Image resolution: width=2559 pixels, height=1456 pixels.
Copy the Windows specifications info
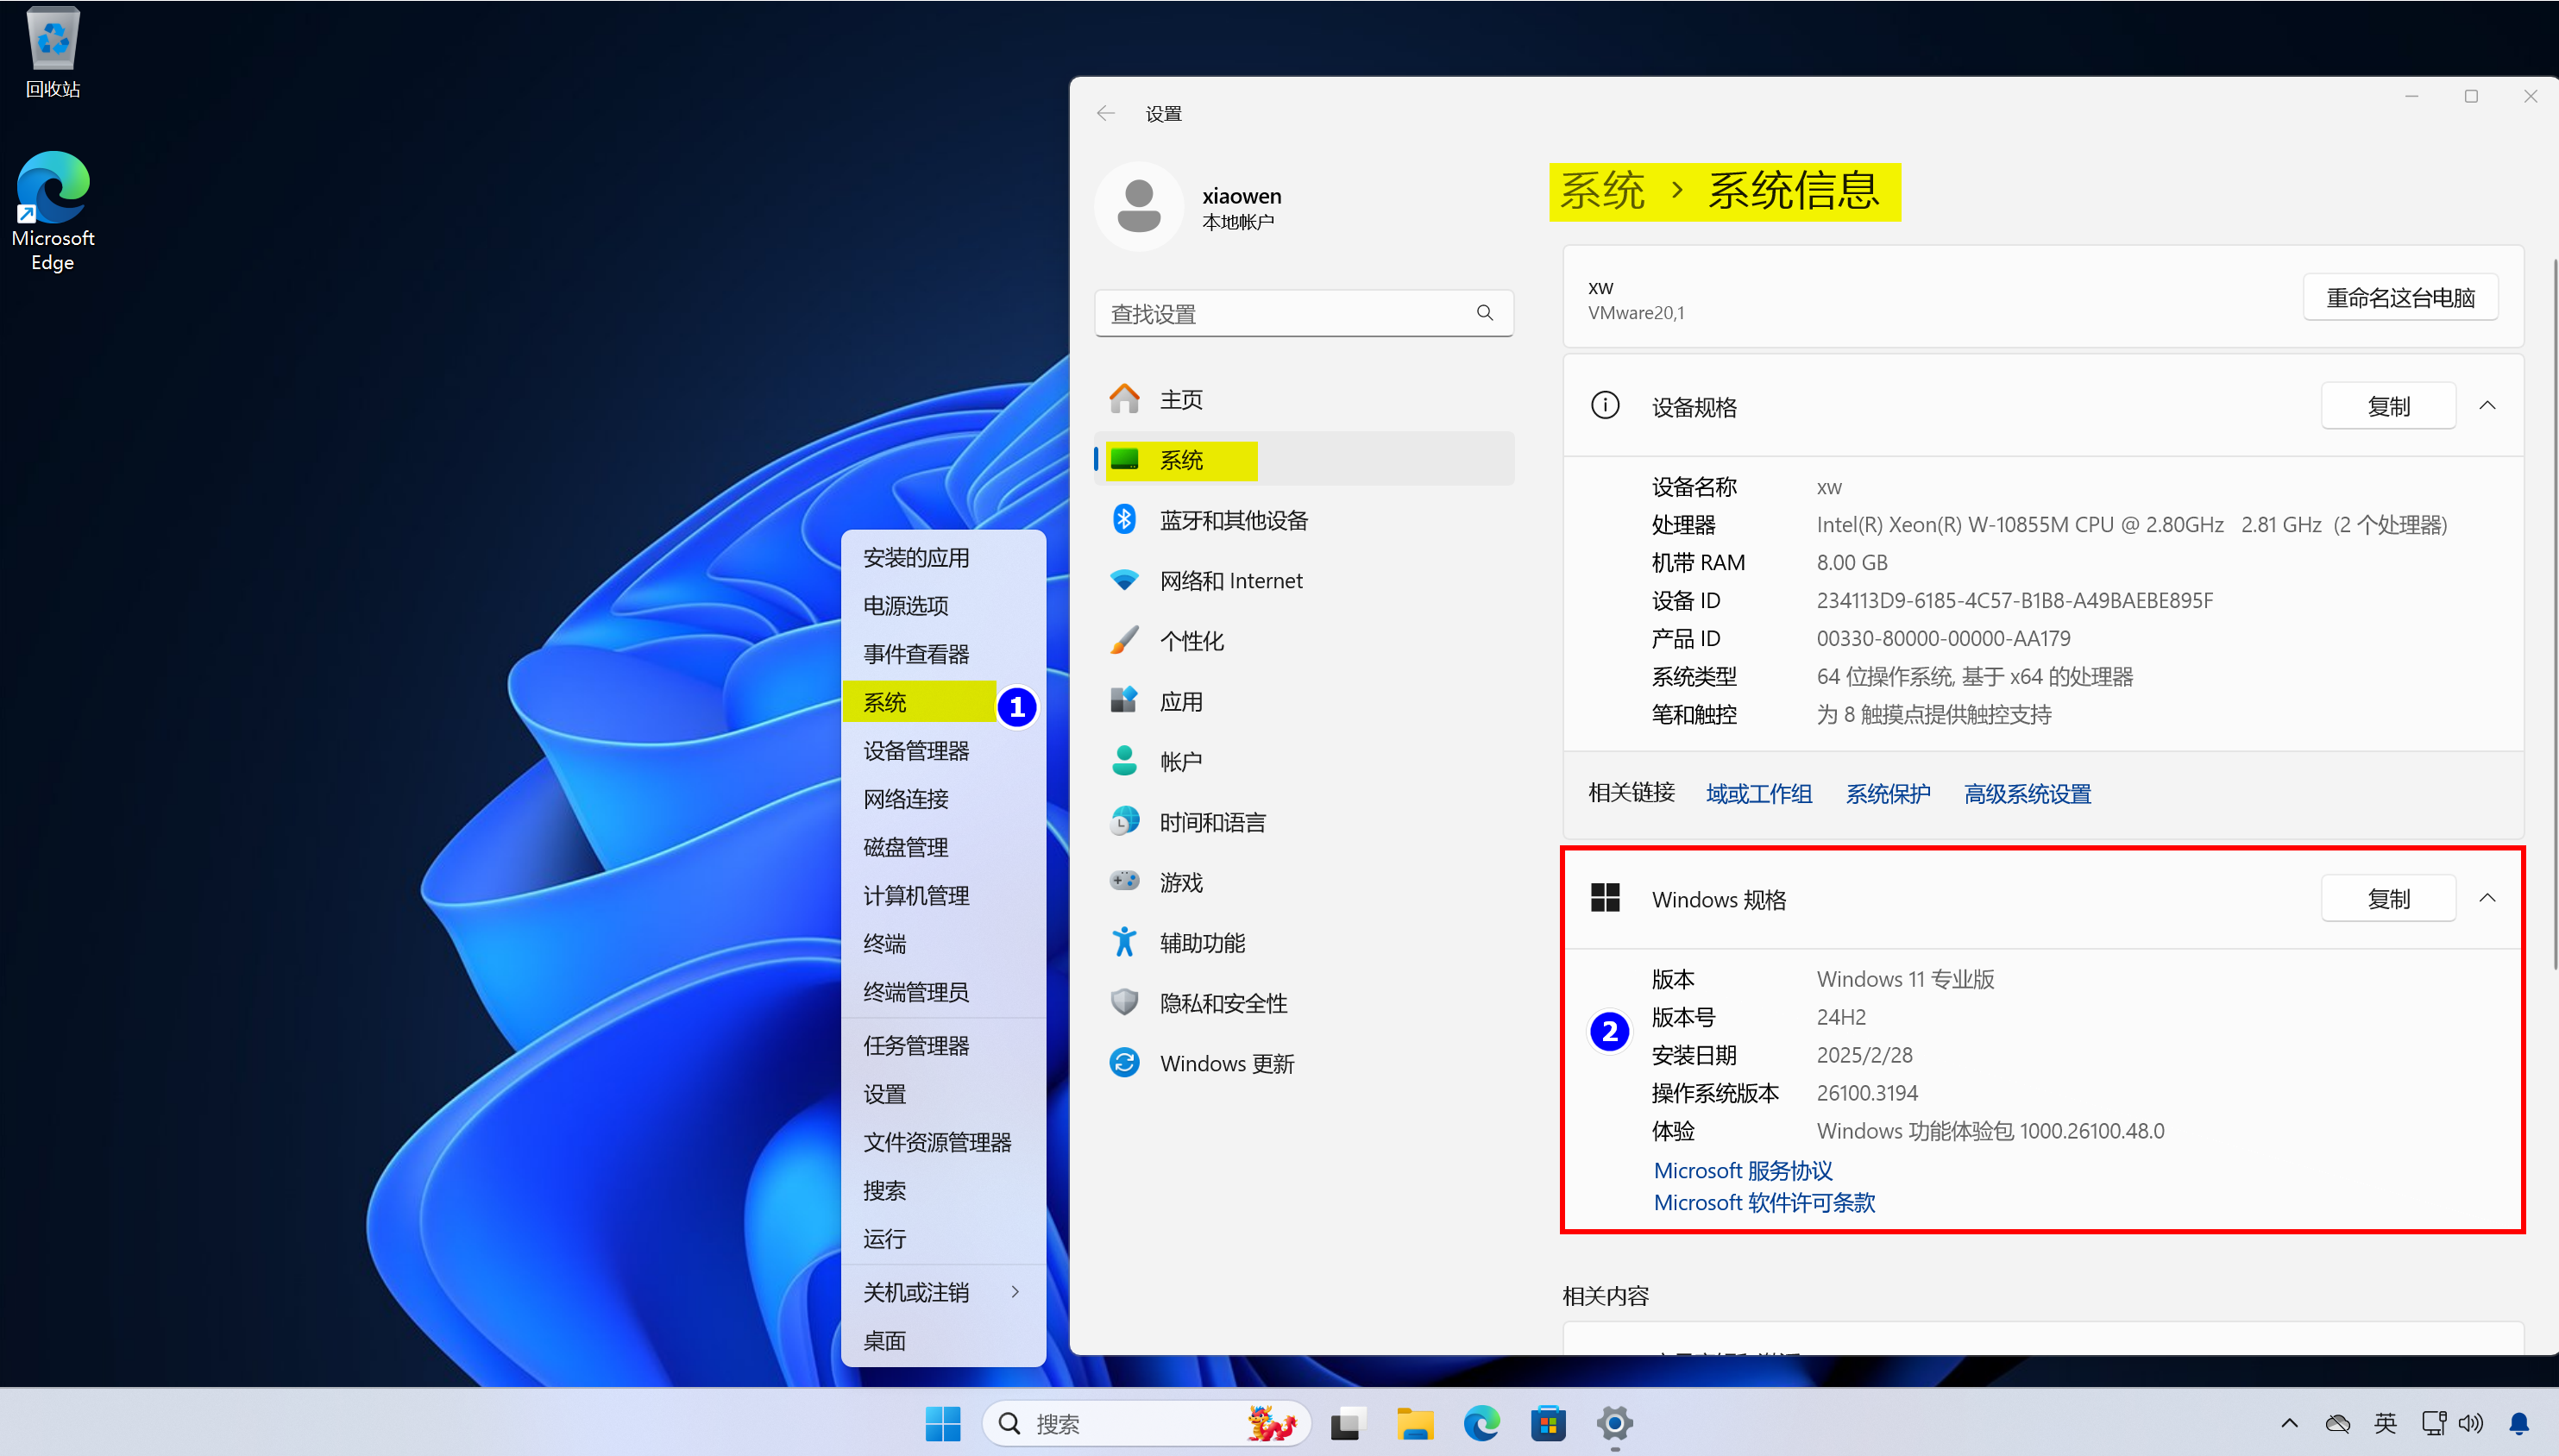tap(2388, 898)
